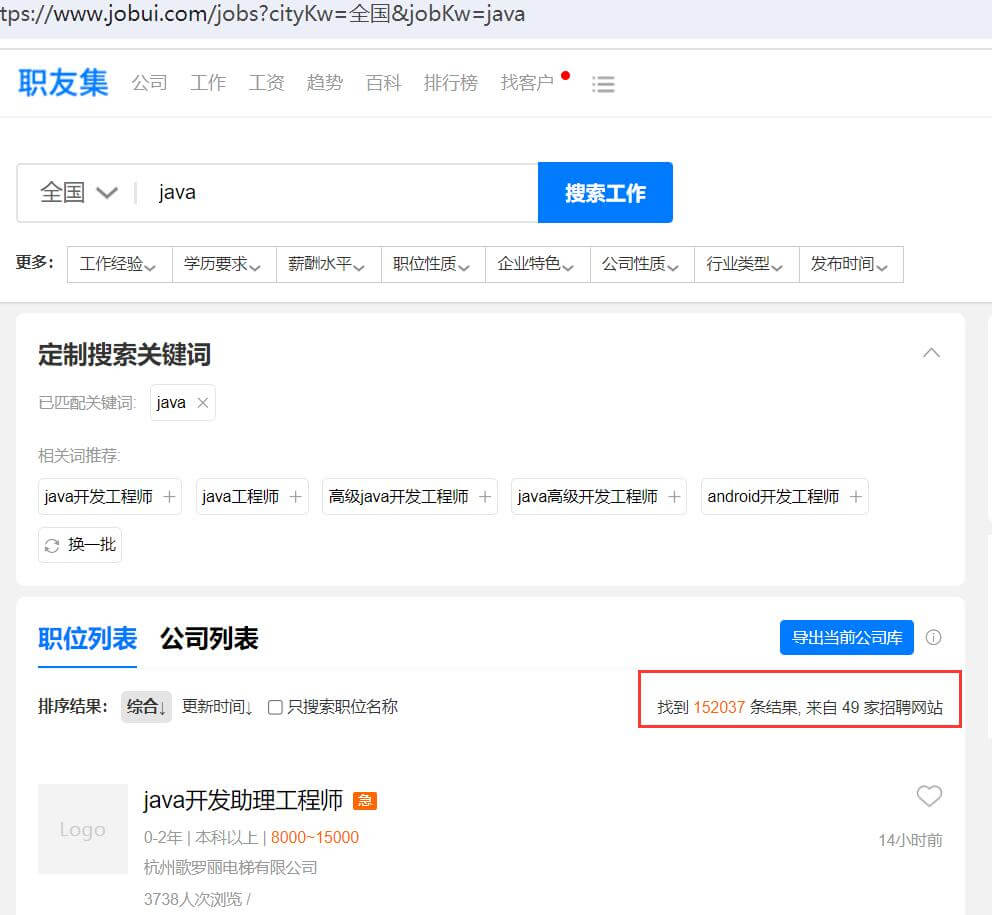
Task: Collapse the 定制搜索关键词 panel
Action: click(x=931, y=353)
